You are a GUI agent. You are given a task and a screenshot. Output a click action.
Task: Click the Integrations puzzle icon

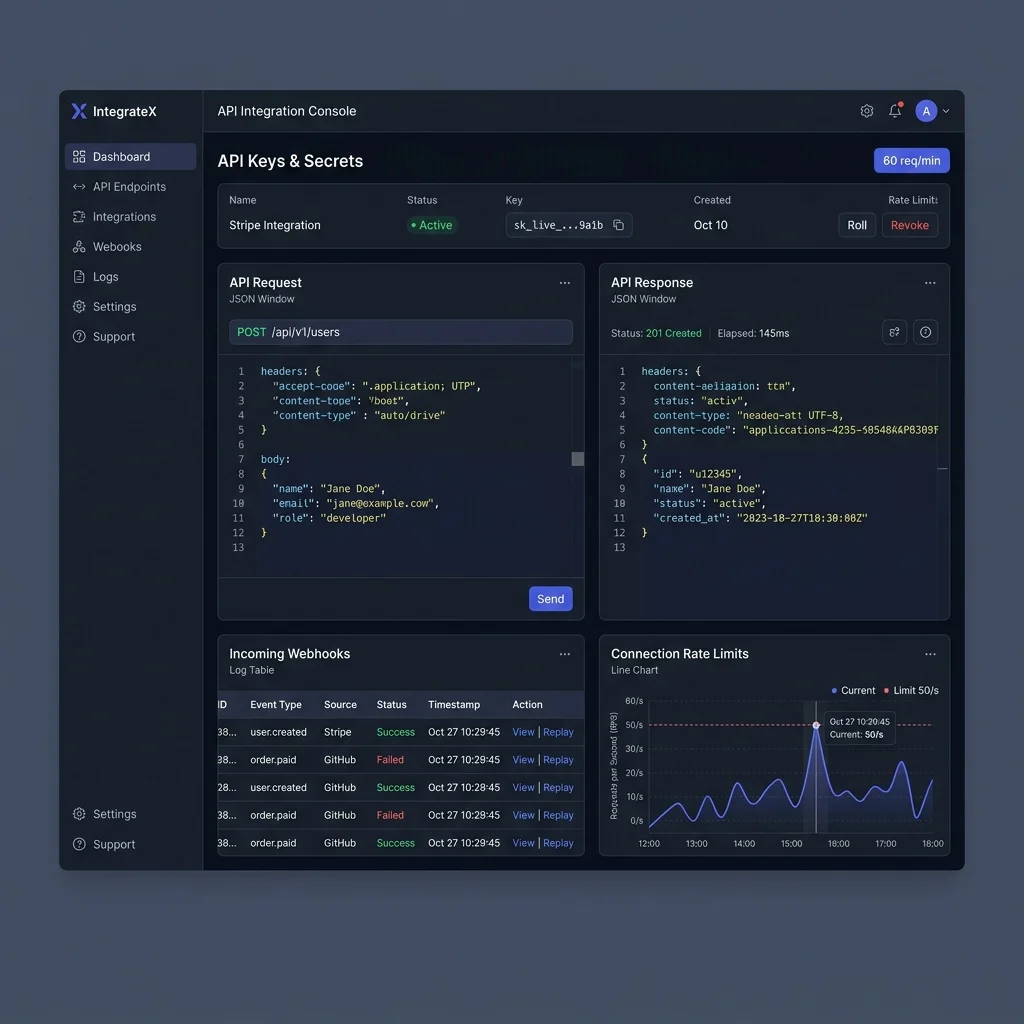[x=79, y=217]
